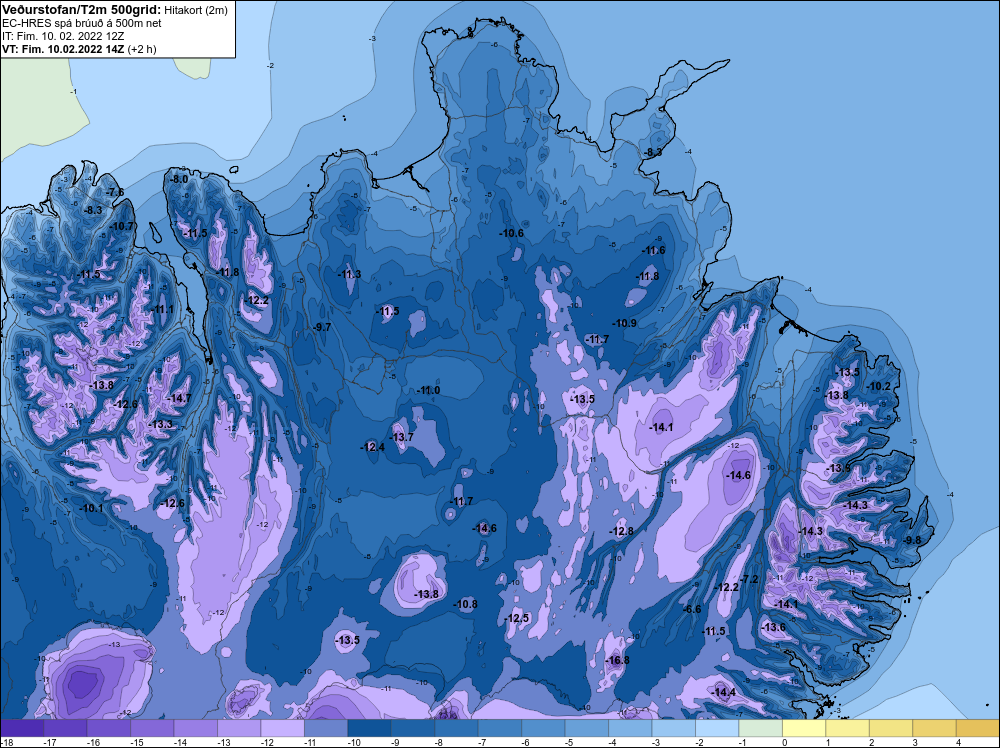Click the '4' label on the legend bar
Viewport: 1000px width, 748px height.
coord(959,742)
